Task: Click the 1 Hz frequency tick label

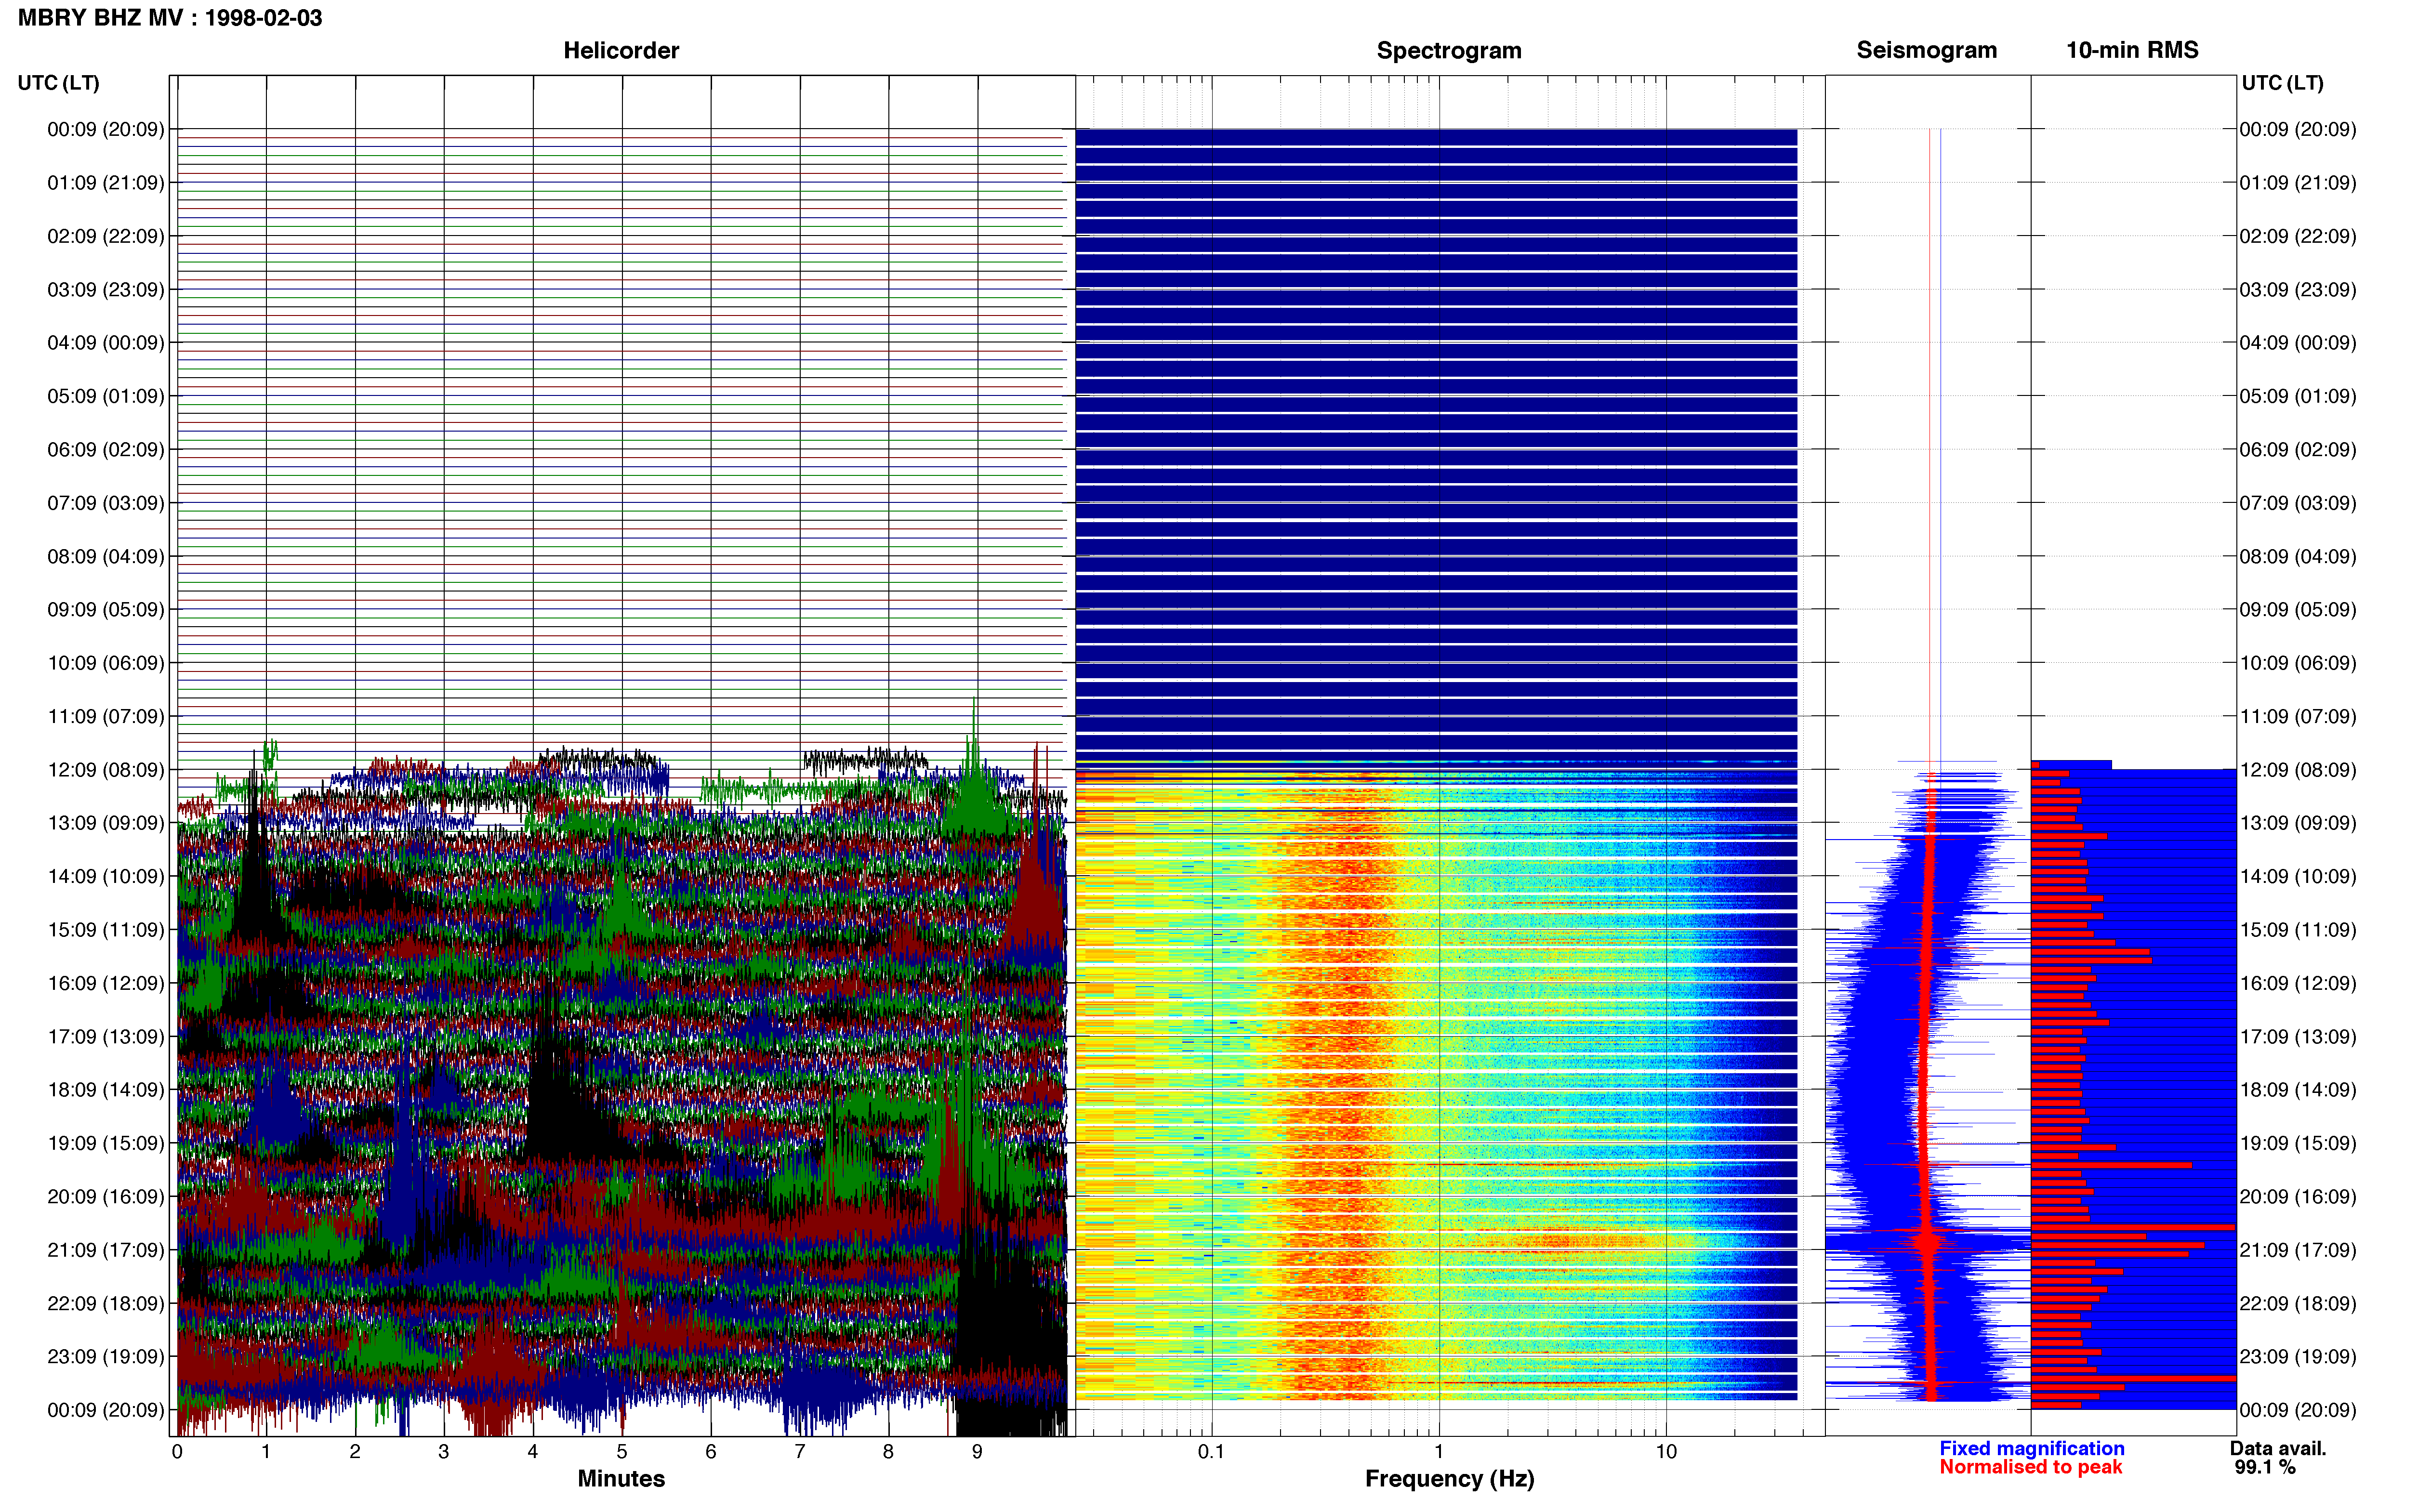Action: point(1439,1451)
